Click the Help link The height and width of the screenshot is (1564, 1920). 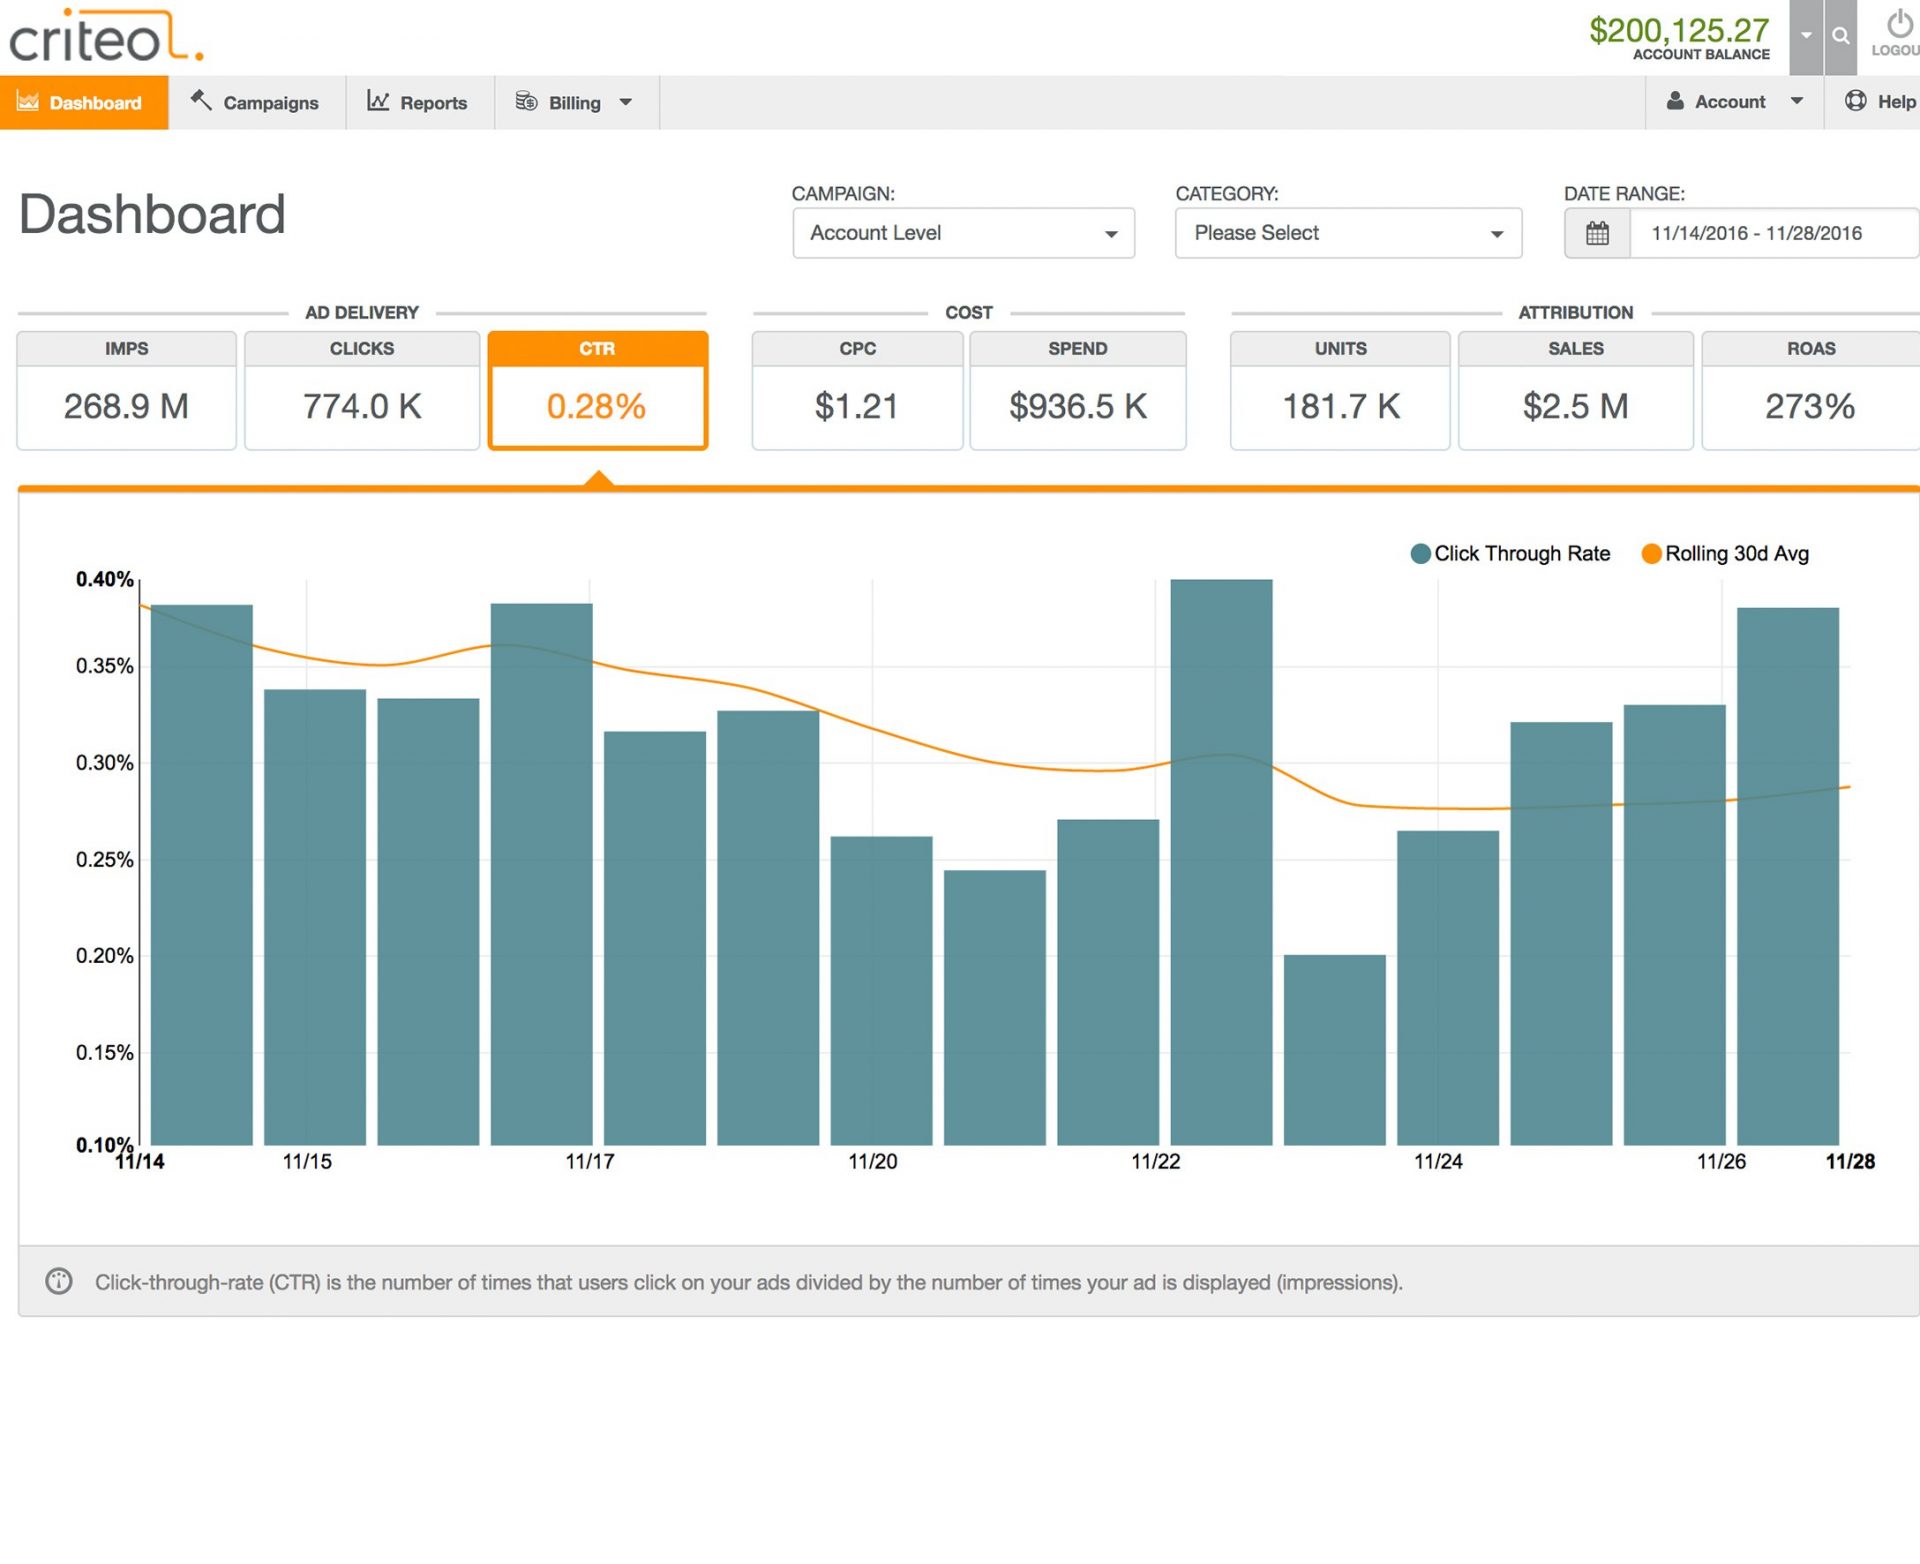pos(1893,101)
